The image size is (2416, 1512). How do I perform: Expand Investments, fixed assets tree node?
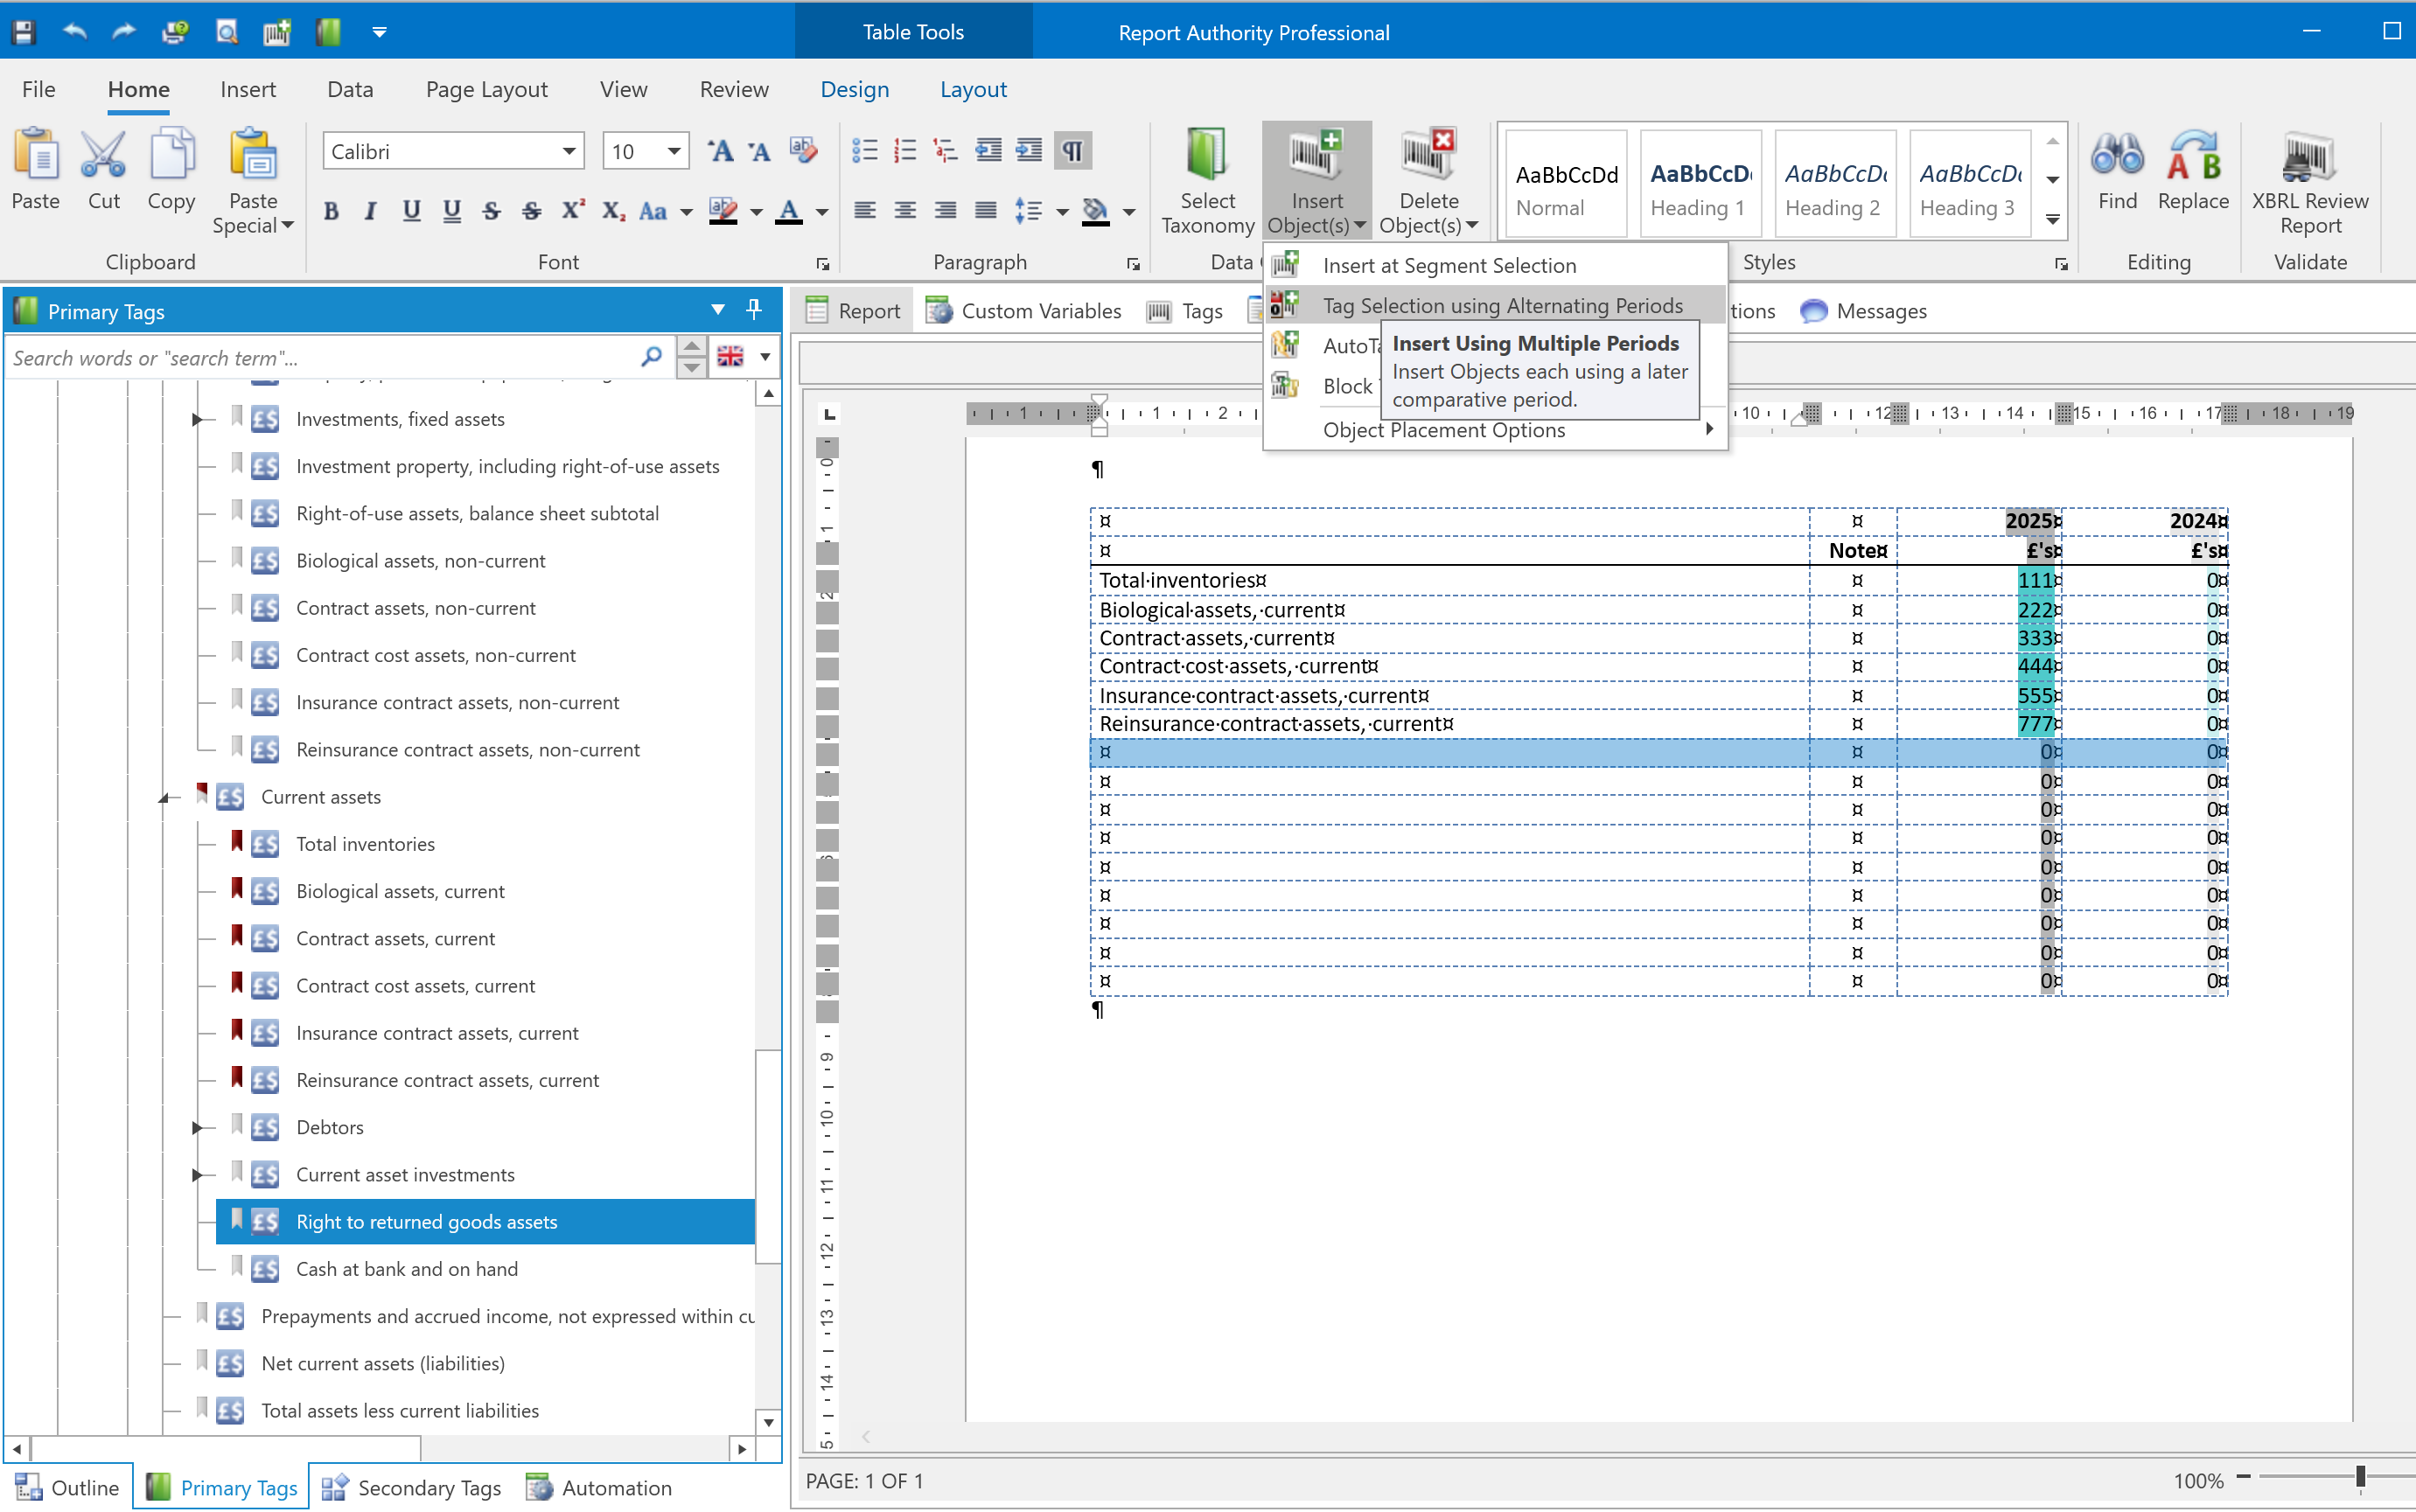click(x=197, y=419)
